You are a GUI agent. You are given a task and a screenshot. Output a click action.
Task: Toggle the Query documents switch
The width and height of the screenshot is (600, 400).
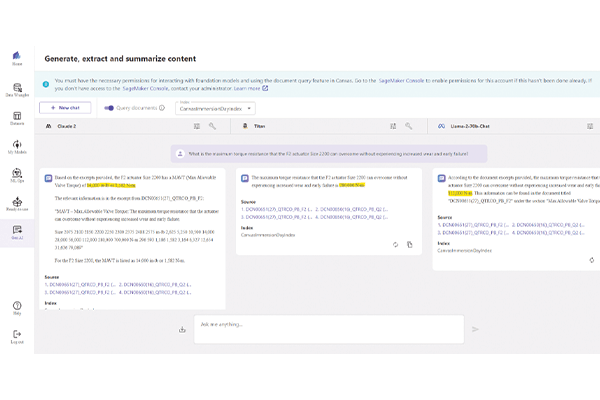[109, 108]
